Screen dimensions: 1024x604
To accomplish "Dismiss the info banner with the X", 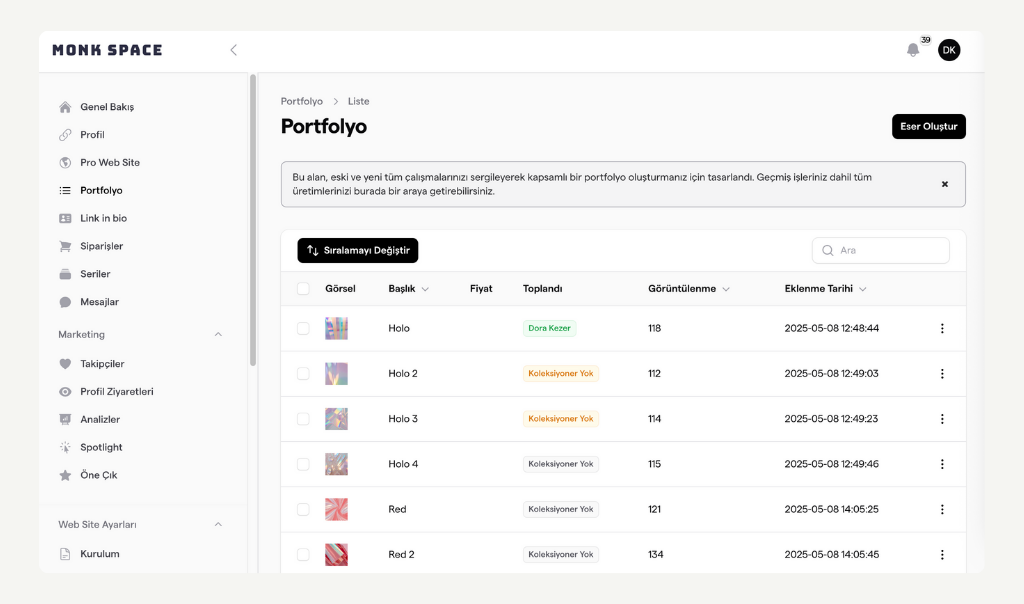I will pyautogui.click(x=944, y=184).
